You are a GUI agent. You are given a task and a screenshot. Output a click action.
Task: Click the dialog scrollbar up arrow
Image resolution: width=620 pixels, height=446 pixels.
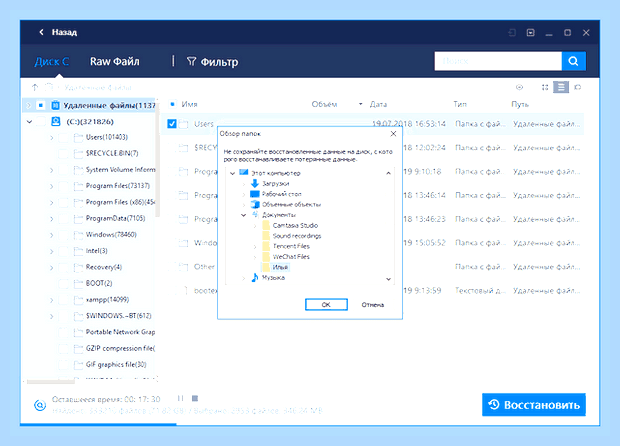tap(388, 173)
